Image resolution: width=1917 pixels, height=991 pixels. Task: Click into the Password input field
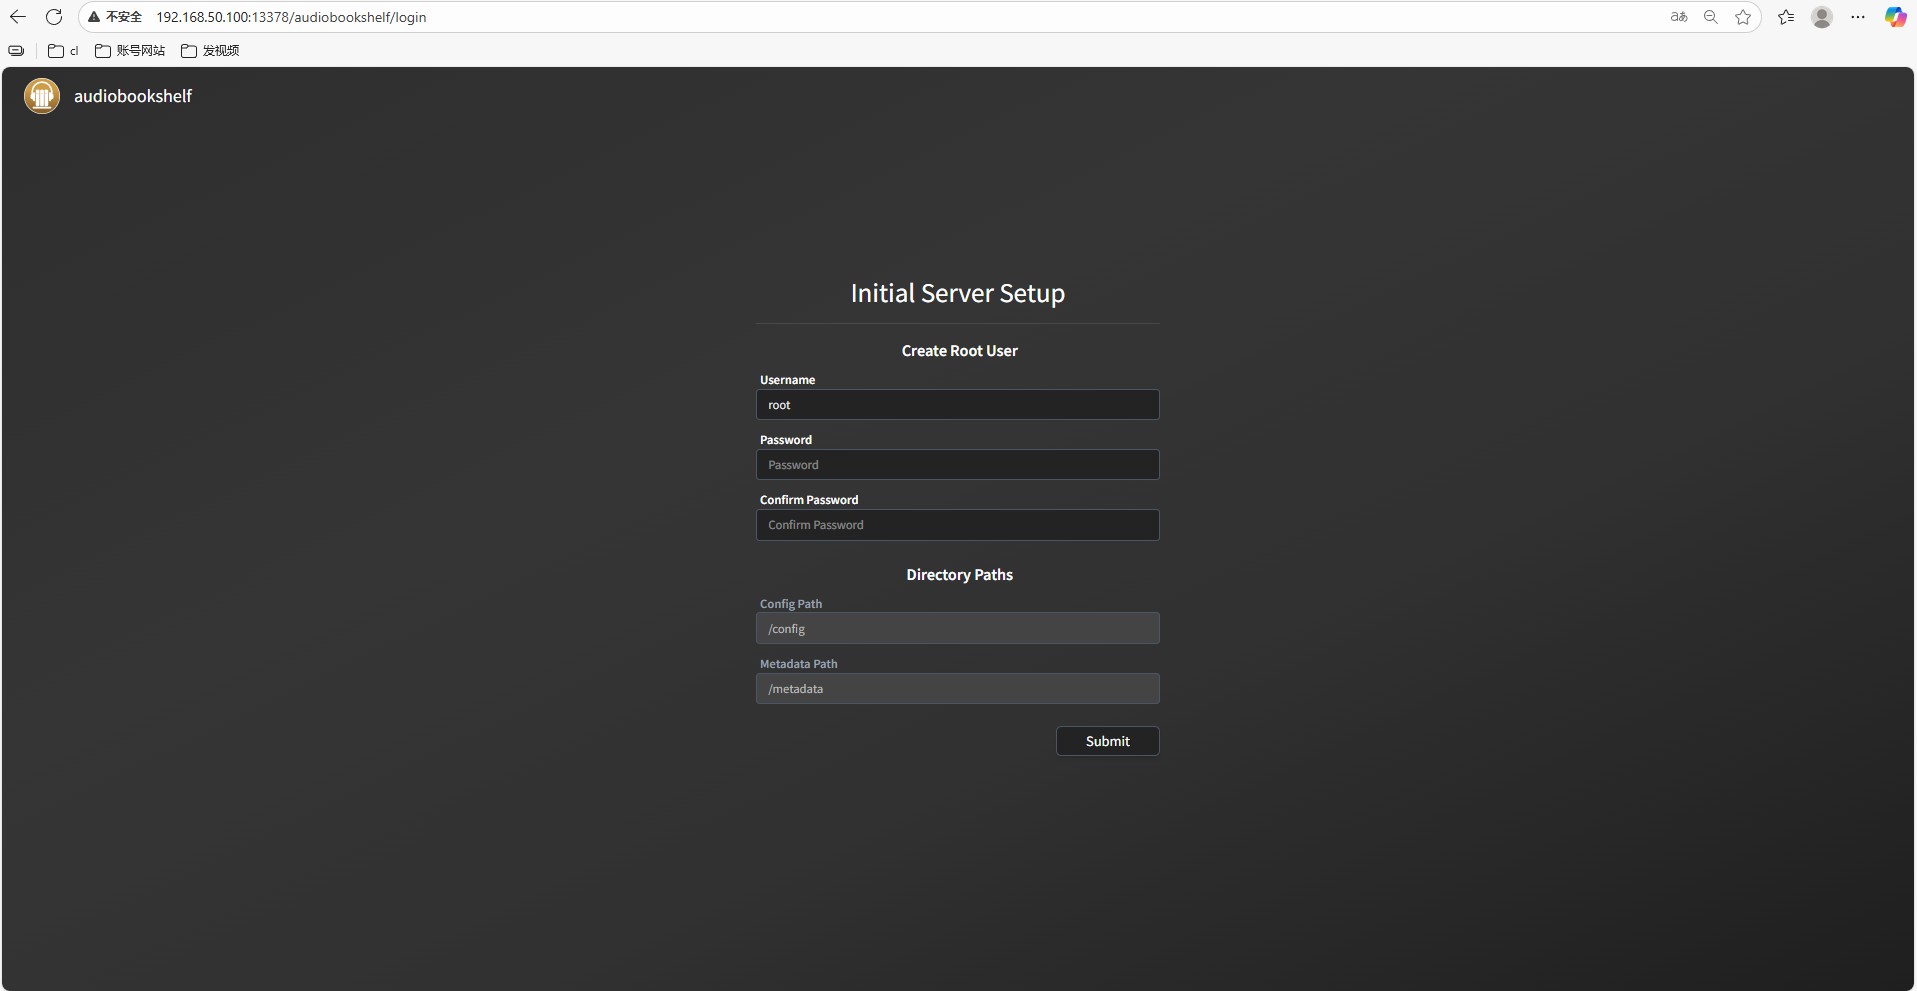(x=957, y=465)
